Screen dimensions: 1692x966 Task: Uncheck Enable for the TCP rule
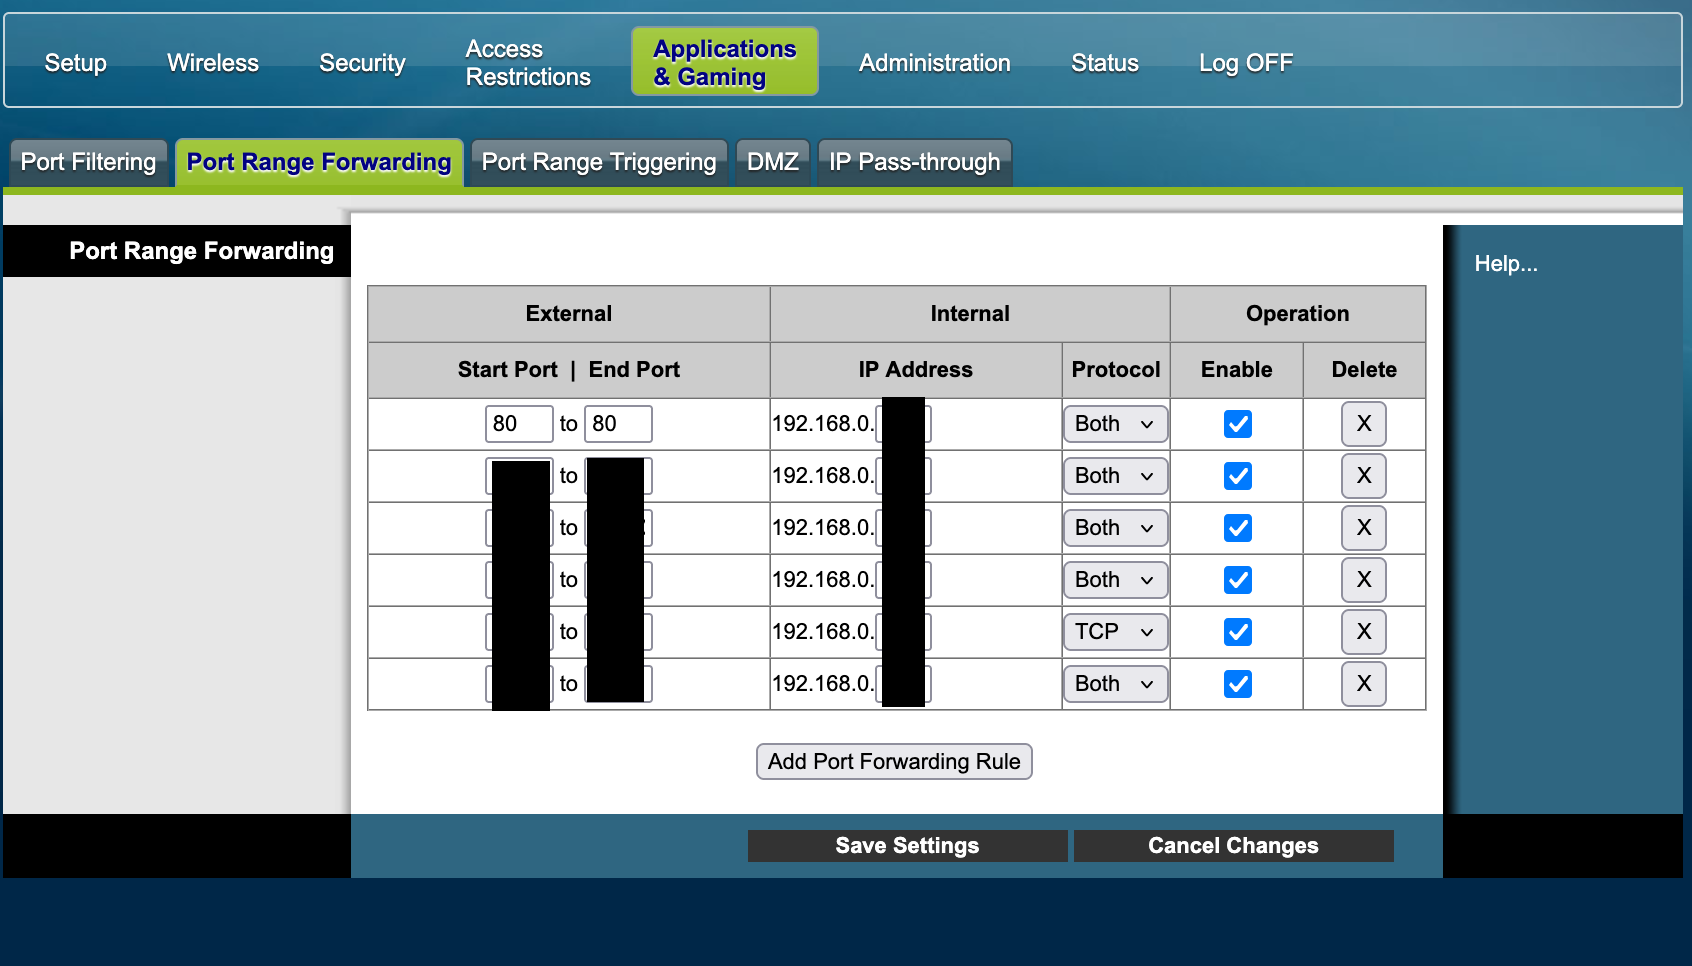(x=1237, y=632)
